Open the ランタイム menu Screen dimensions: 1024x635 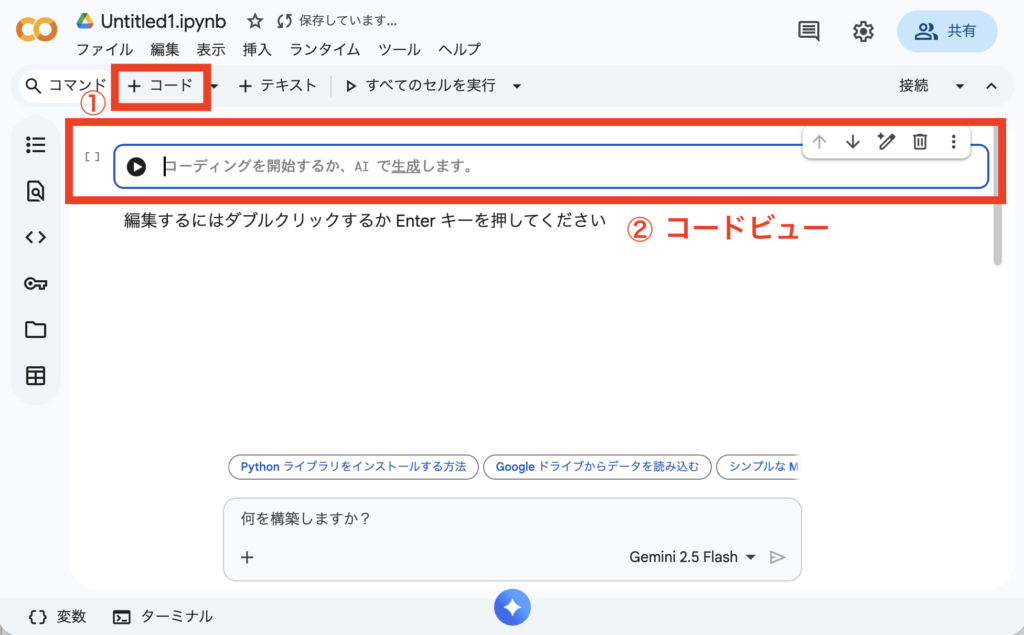(325, 49)
